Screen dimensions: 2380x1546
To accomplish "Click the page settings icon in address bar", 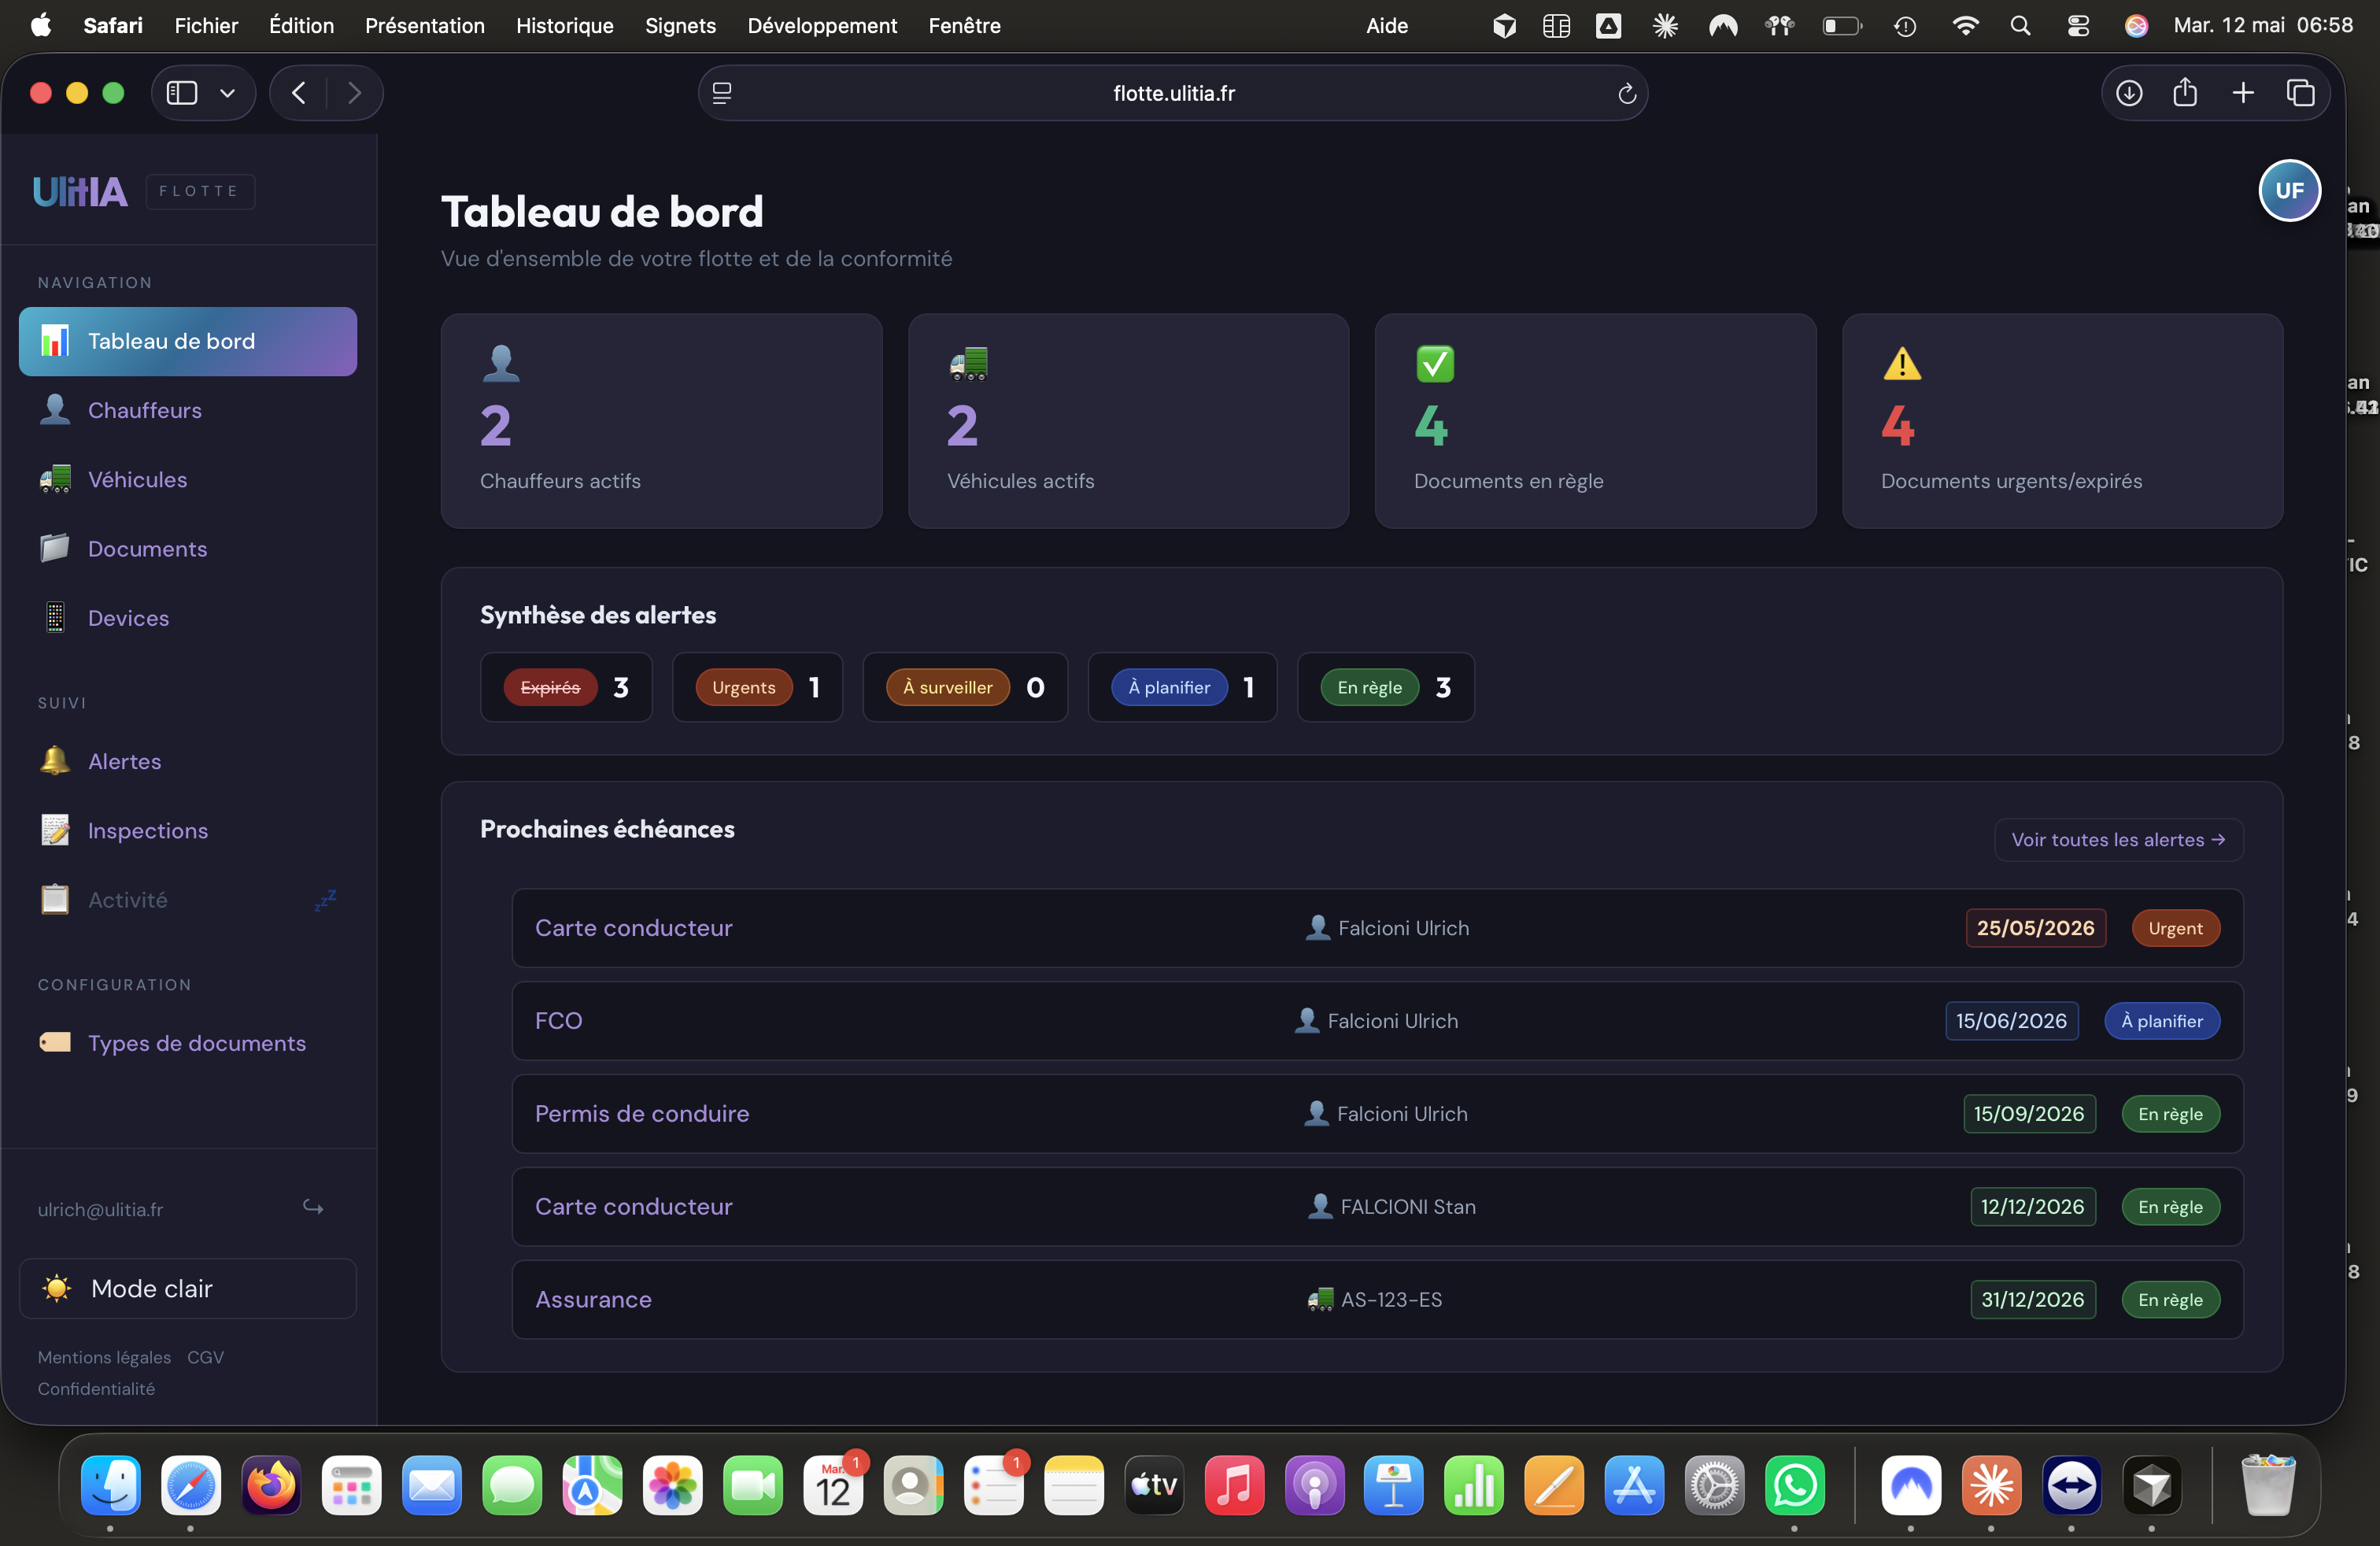I will click(722, 93).
